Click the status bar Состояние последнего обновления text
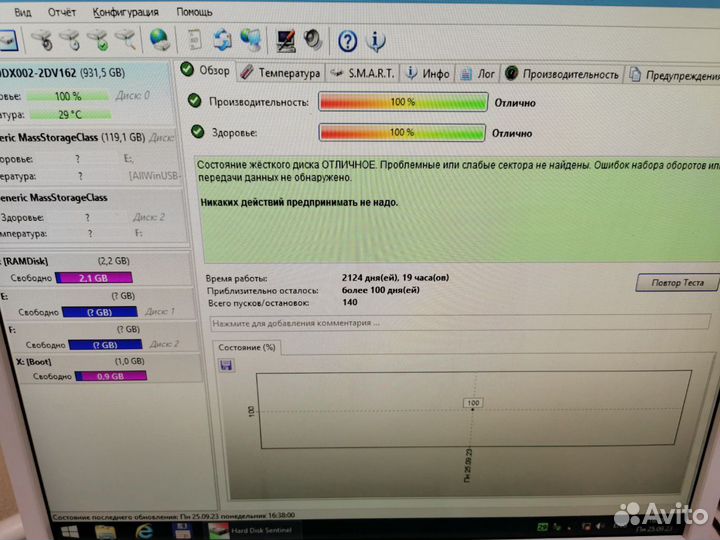 174,516
